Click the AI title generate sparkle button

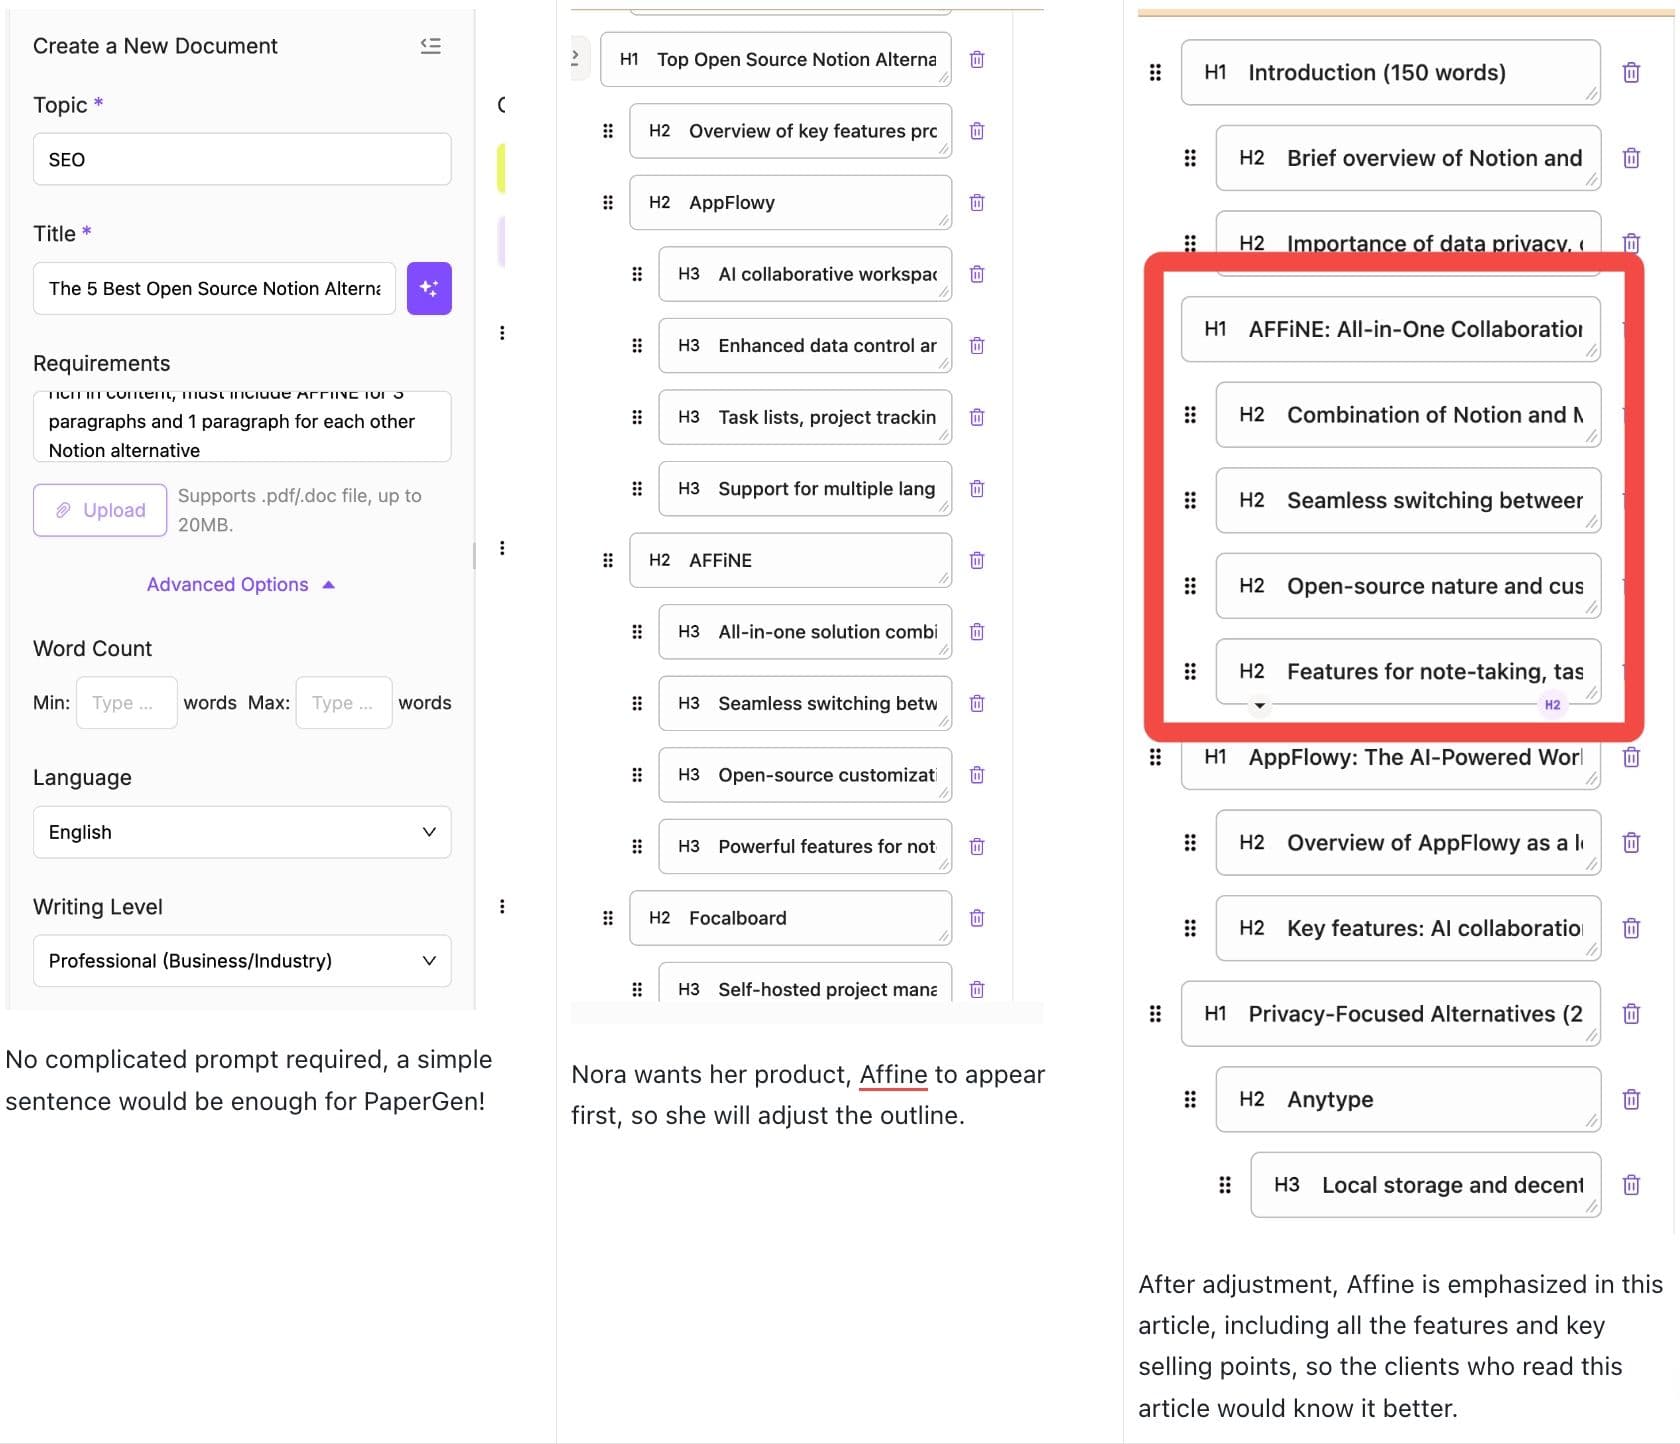tap(429, 288)
